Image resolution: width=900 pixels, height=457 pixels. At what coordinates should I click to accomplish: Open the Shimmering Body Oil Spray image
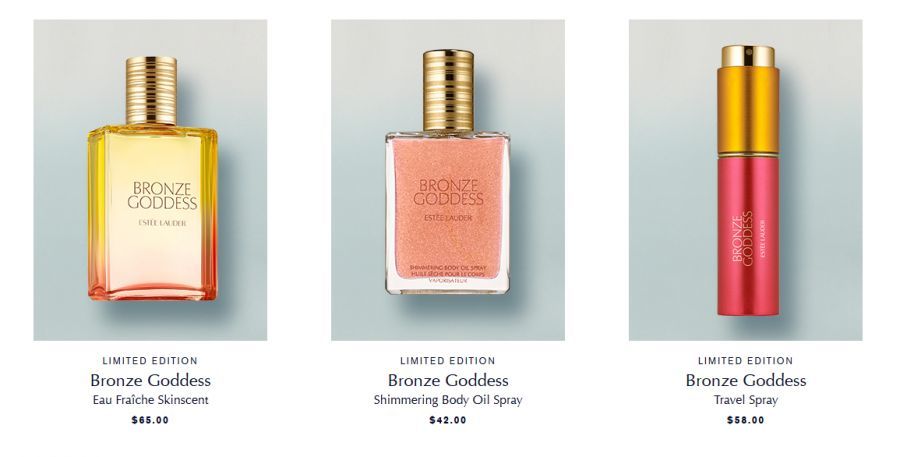(x=448, y=180)
